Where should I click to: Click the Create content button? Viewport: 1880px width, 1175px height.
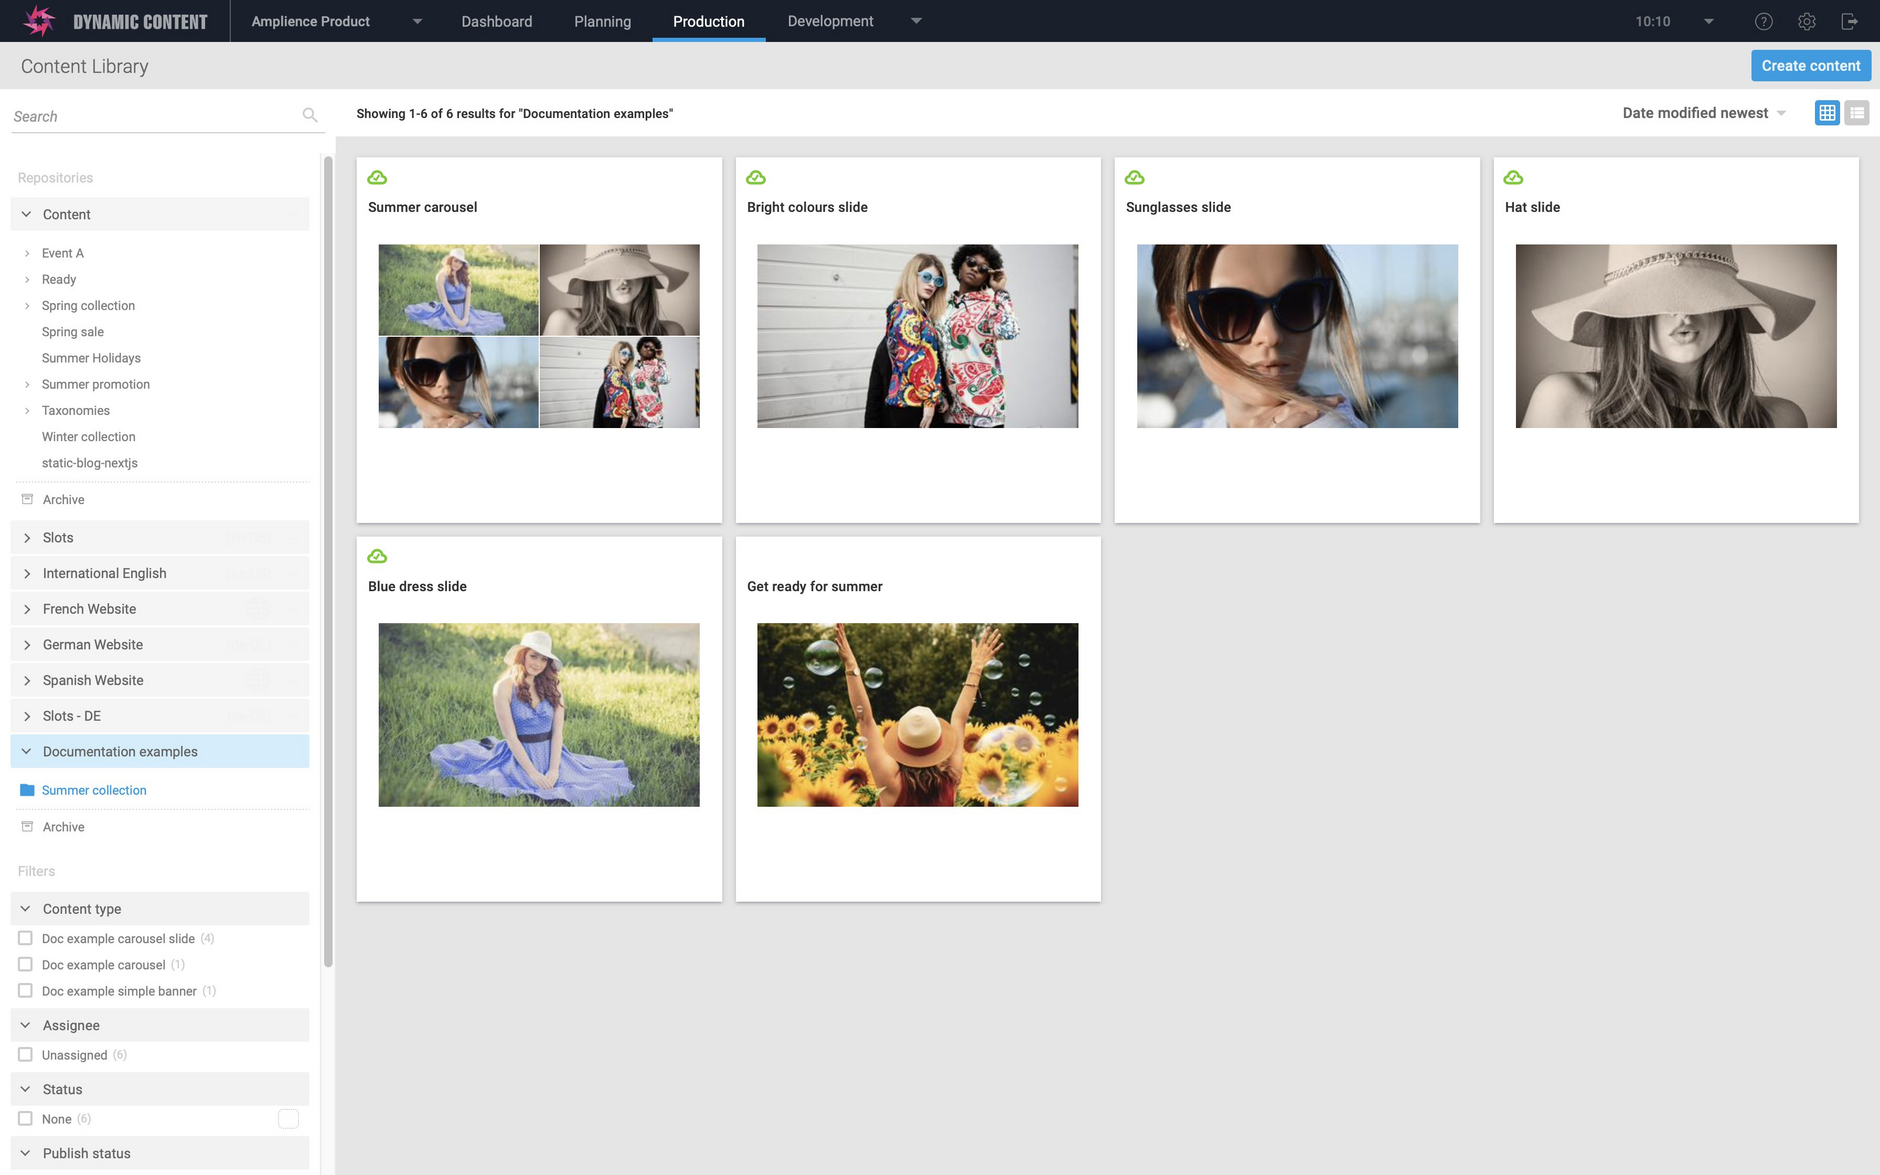click(x=1810, y=65)
